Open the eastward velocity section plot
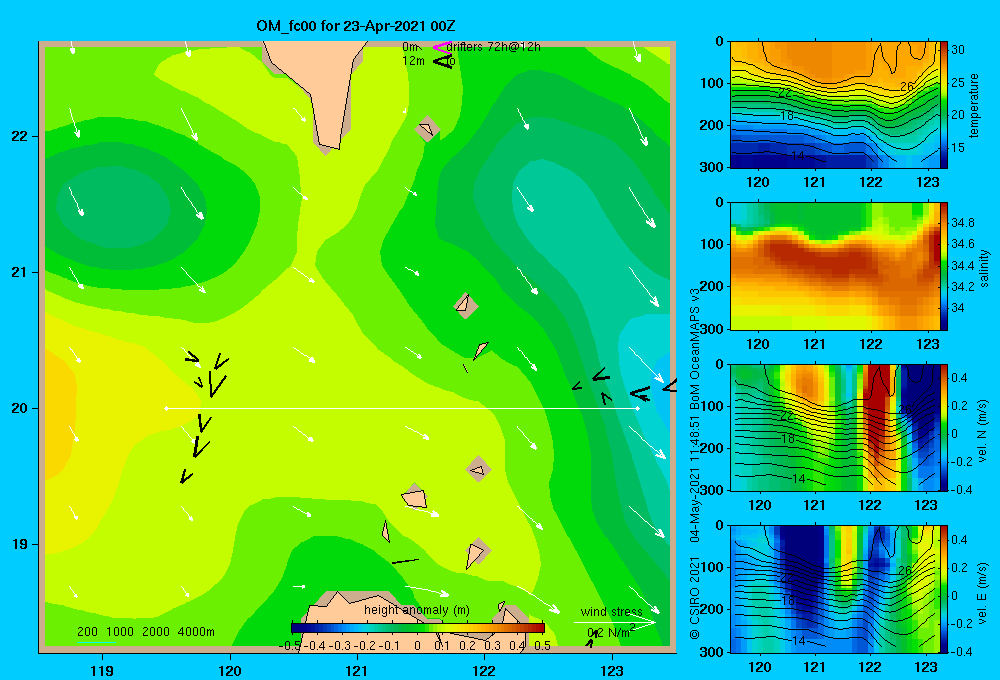 pos(835,589)
